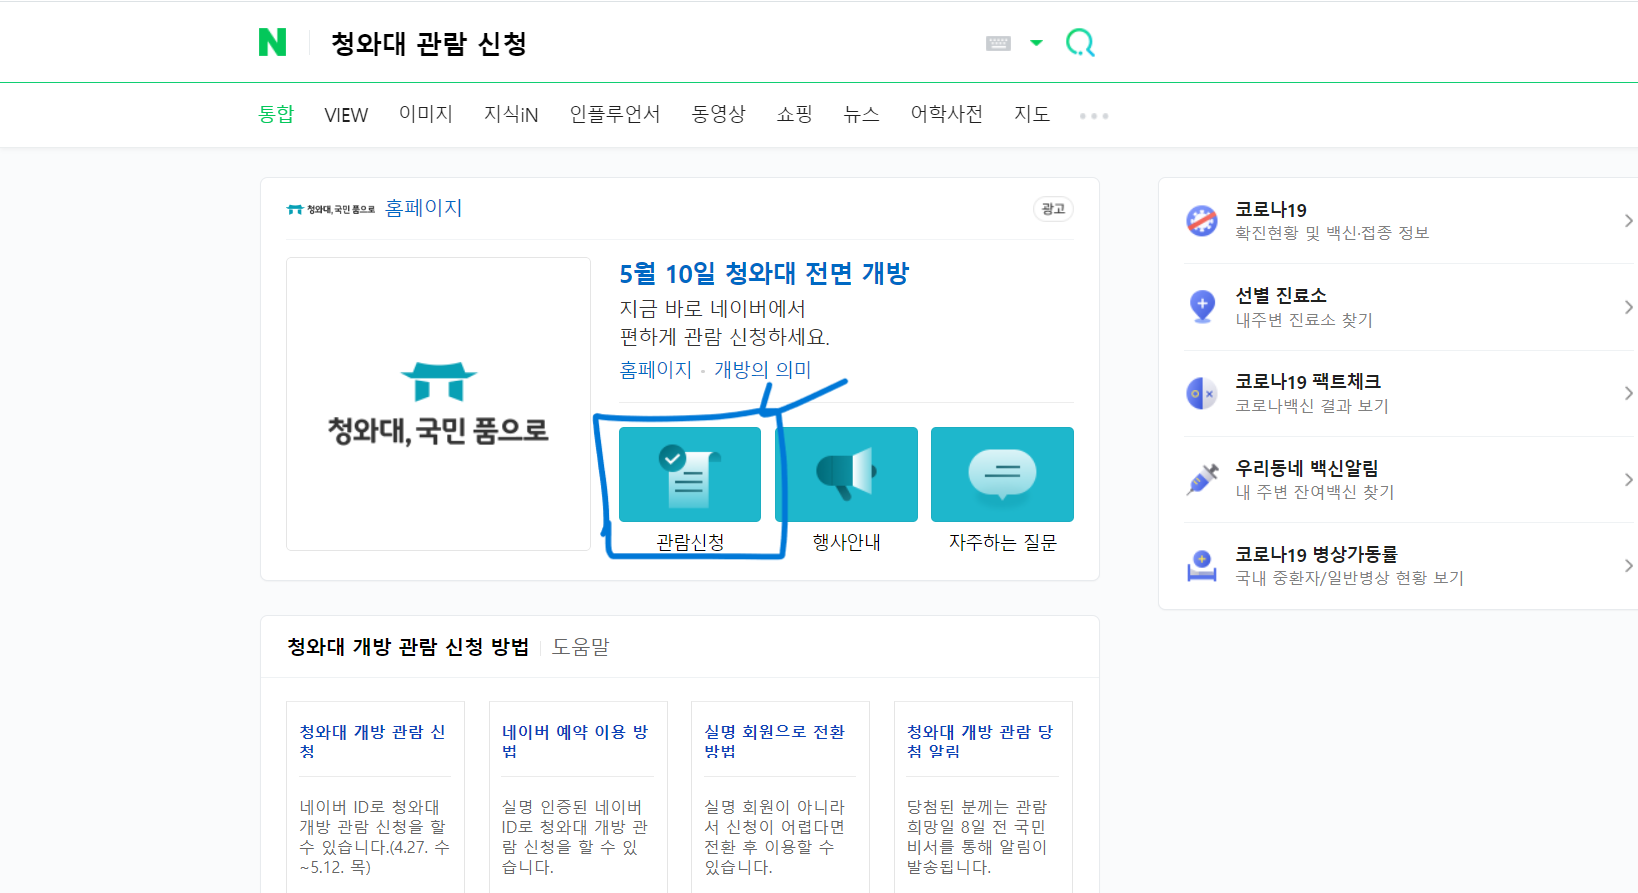This screenshot has width=1638, height=893.
Task: Click the 관람신청 label
Action: 690,542
